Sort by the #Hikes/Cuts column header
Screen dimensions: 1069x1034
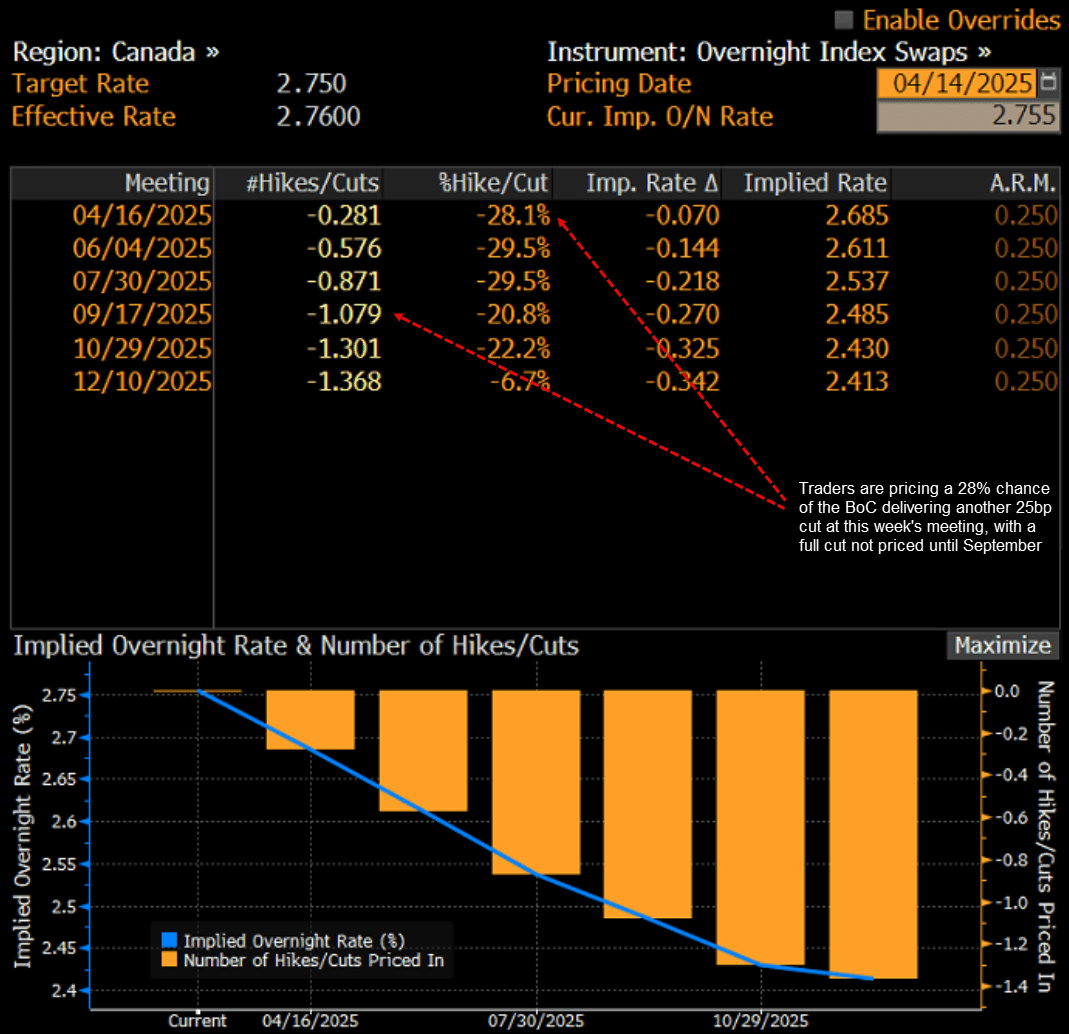tap(299, 183)
